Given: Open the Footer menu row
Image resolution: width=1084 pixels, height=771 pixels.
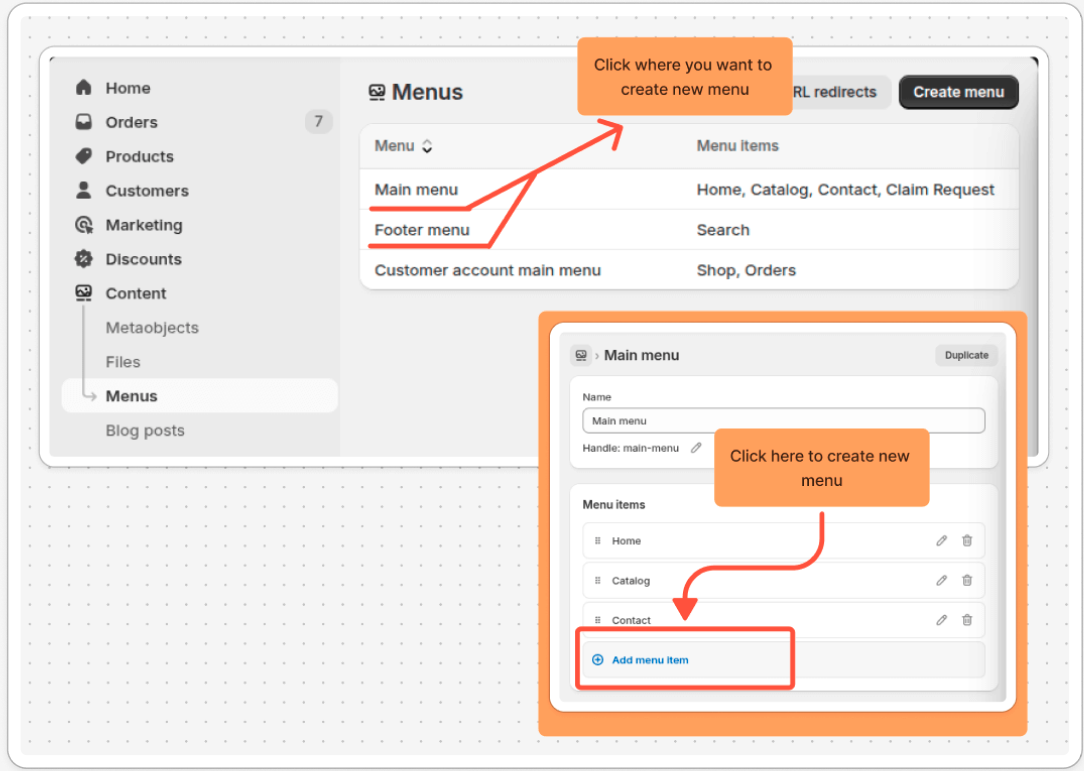Looking at the screenshot, I should [422, 230].
